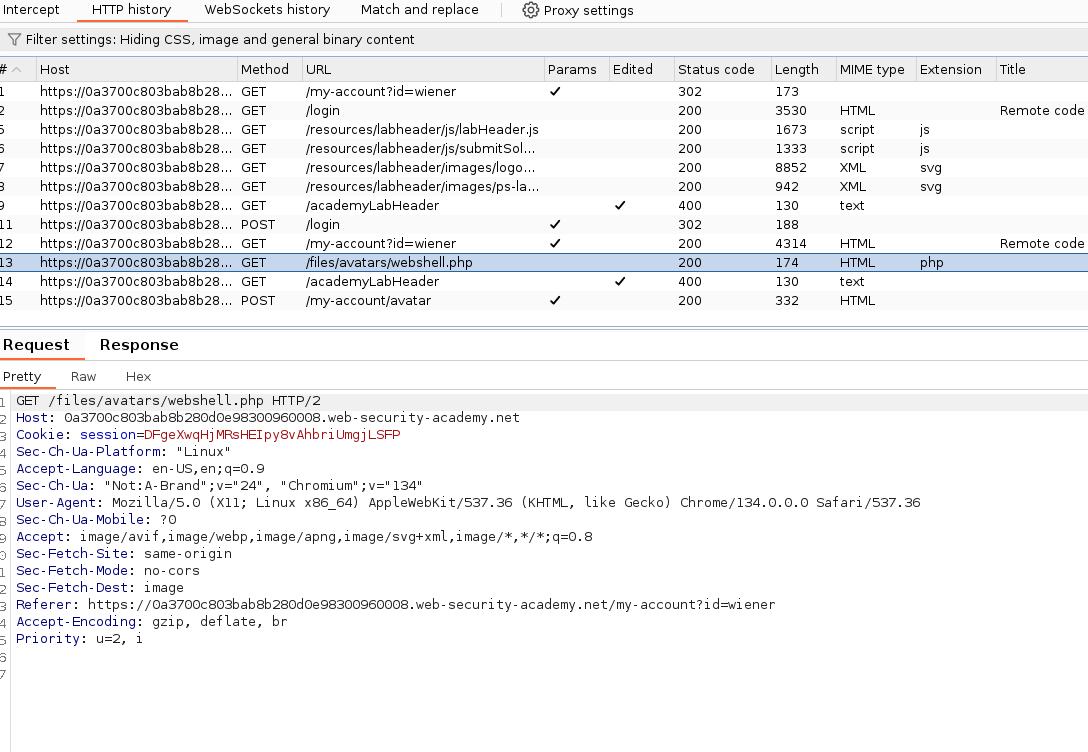The height and width of the screenshot is (752, 1088).
Task: Click the Method column header
Action: tap(264, 70)
